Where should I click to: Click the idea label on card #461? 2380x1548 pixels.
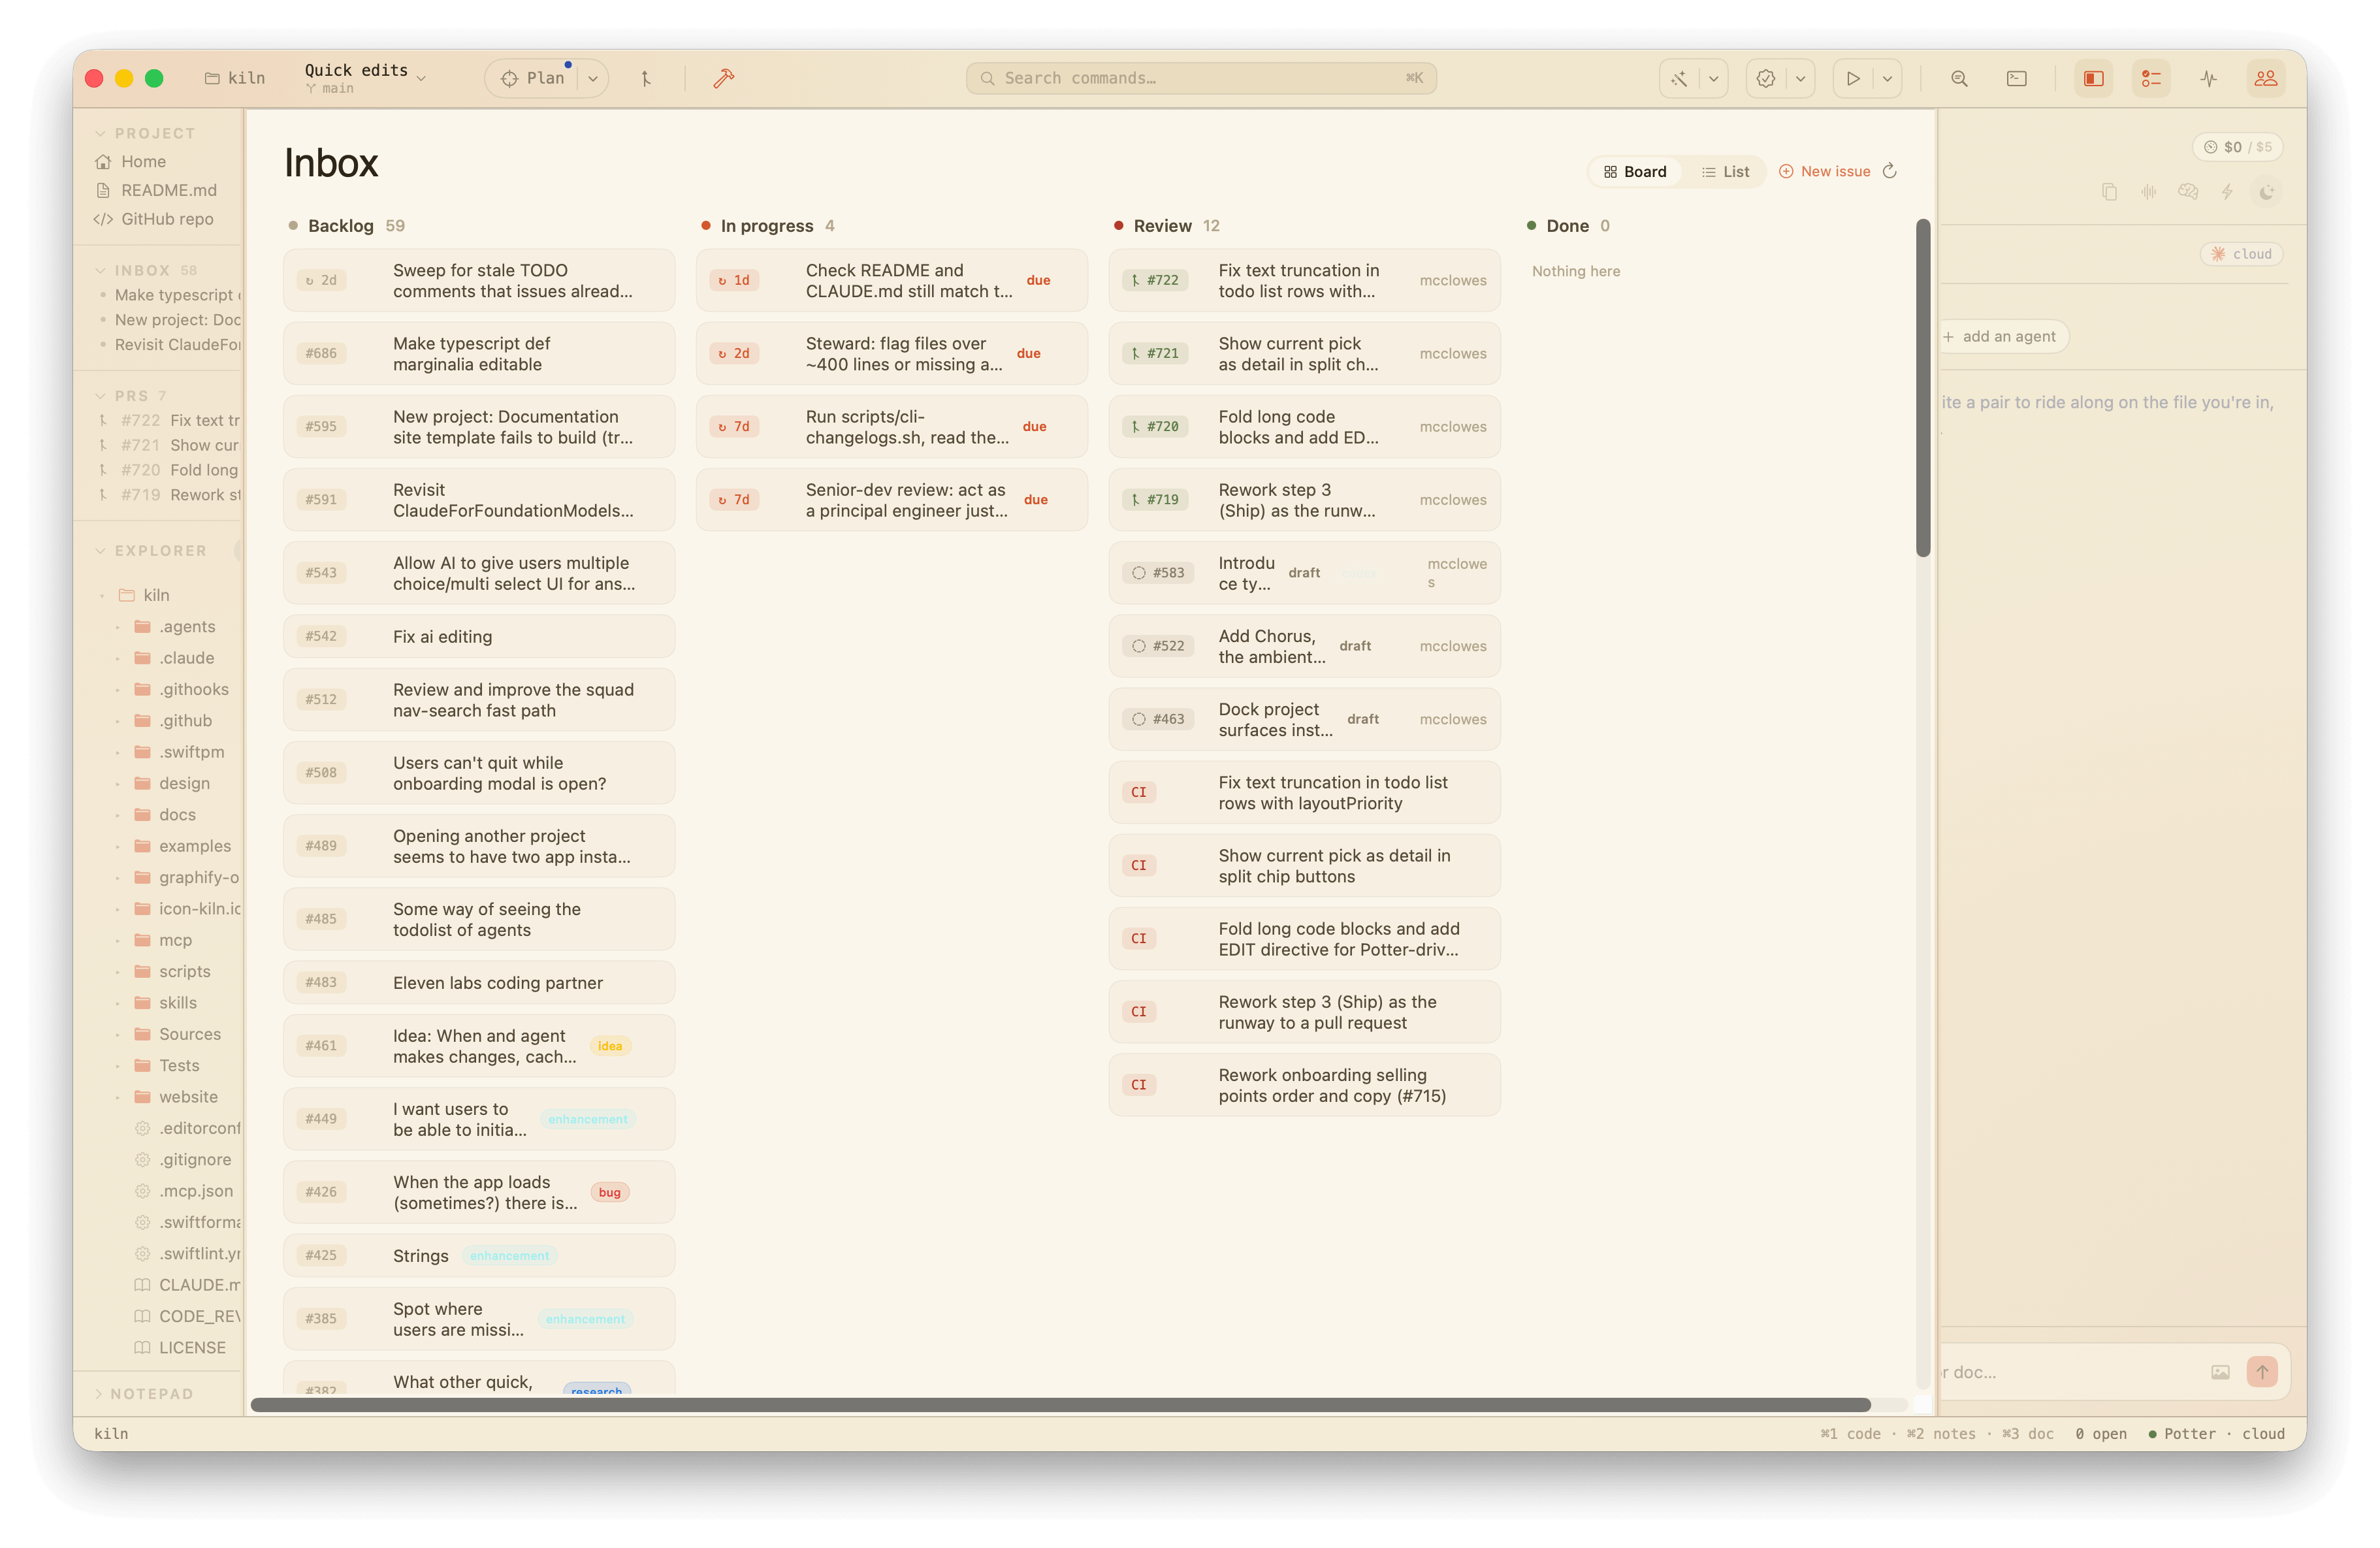(609, 1046)
